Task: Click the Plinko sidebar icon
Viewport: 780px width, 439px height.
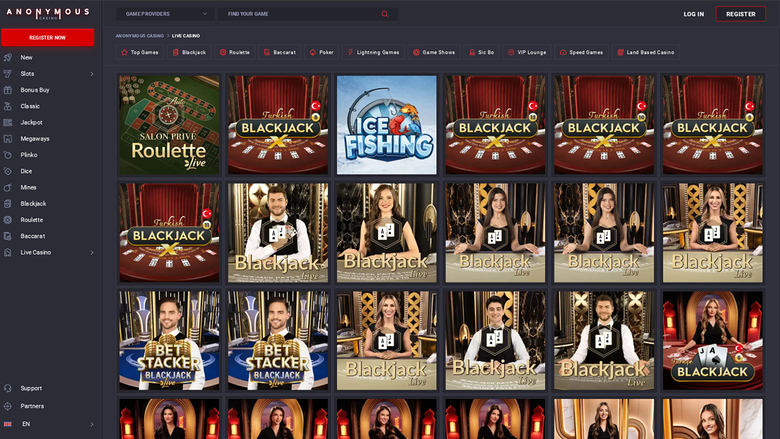Action: pos(7,155)
